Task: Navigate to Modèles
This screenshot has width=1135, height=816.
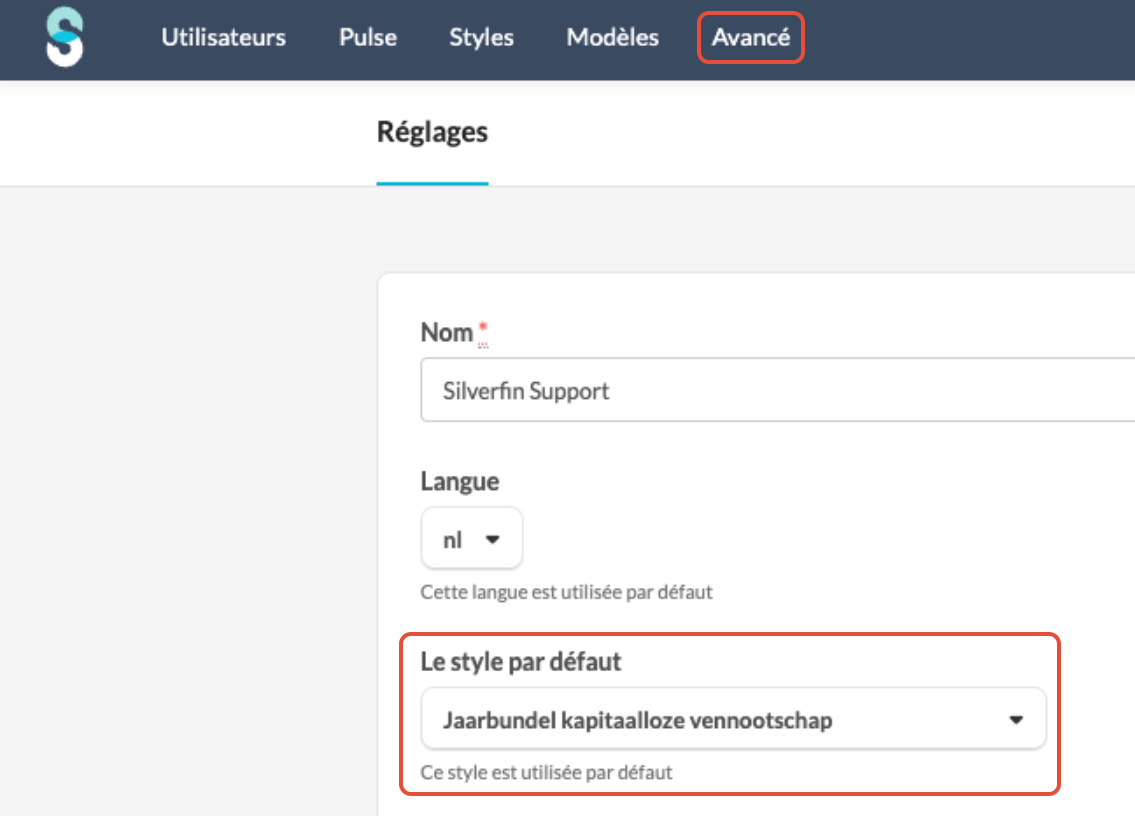Action: pos(612,38)
